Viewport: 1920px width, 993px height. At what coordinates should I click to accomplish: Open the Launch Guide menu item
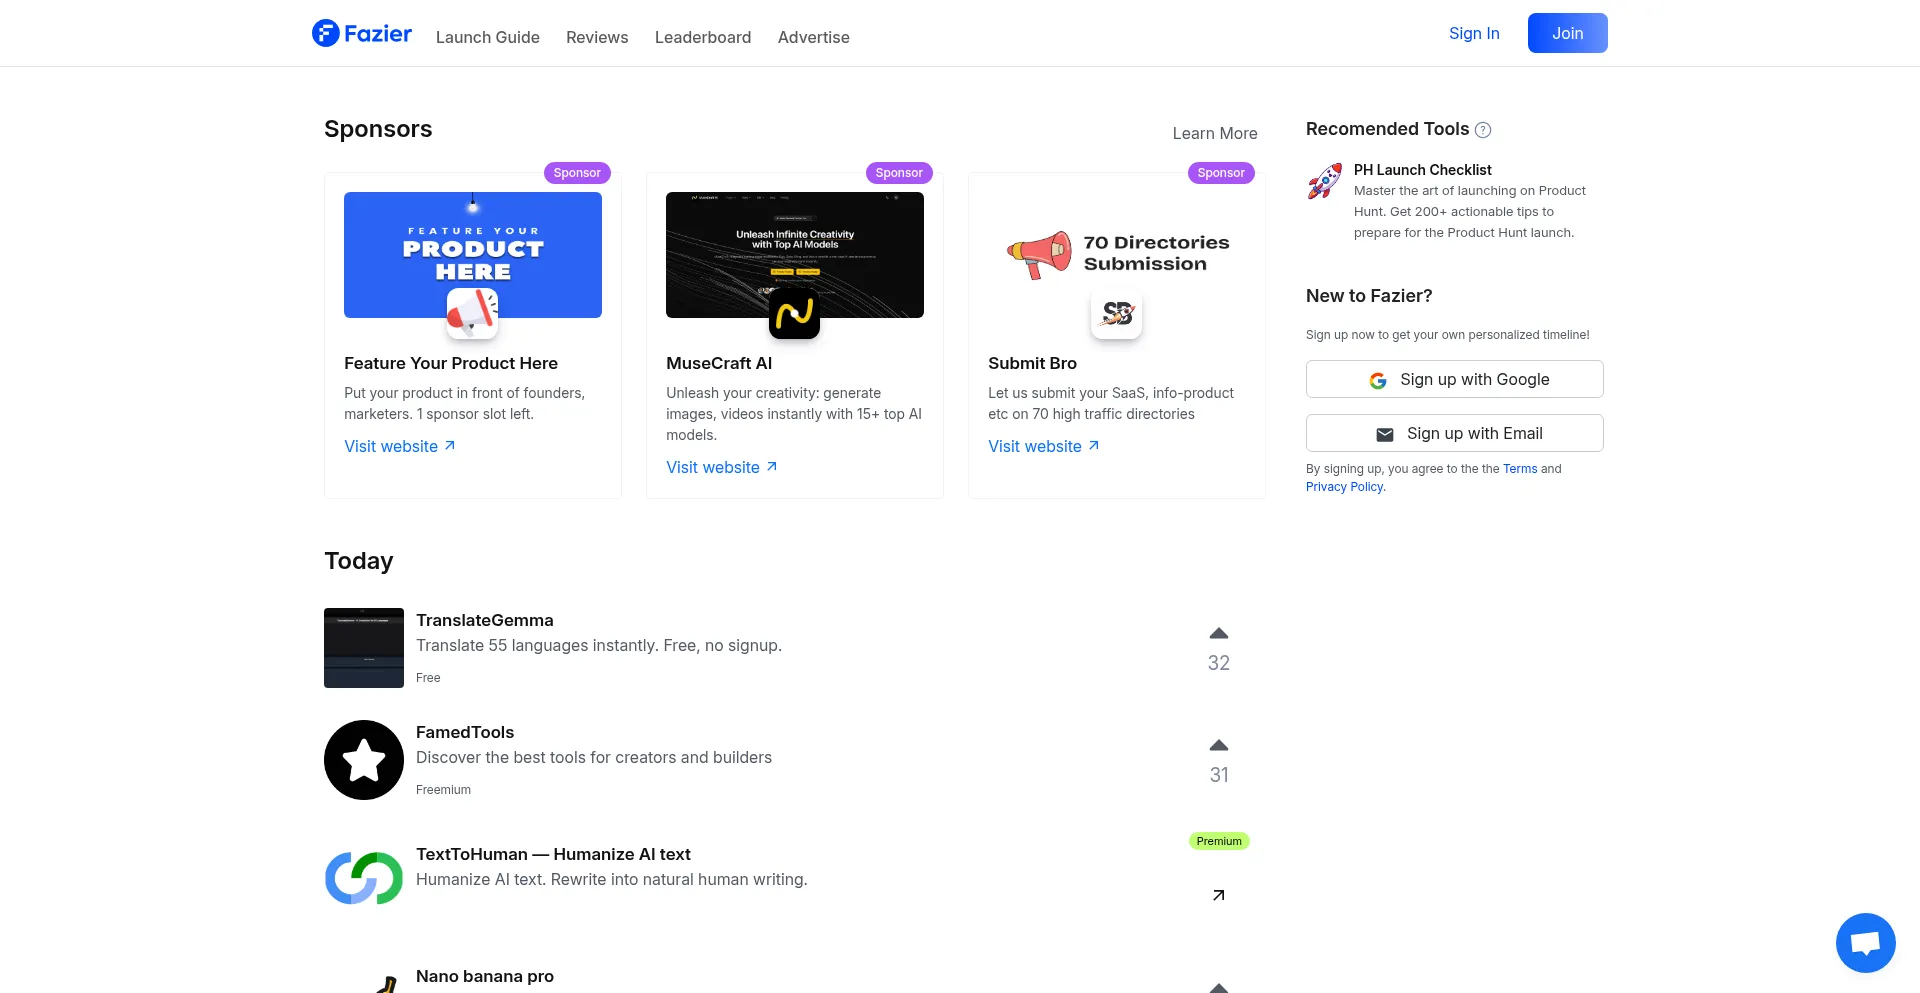click(x=488, y=37)
